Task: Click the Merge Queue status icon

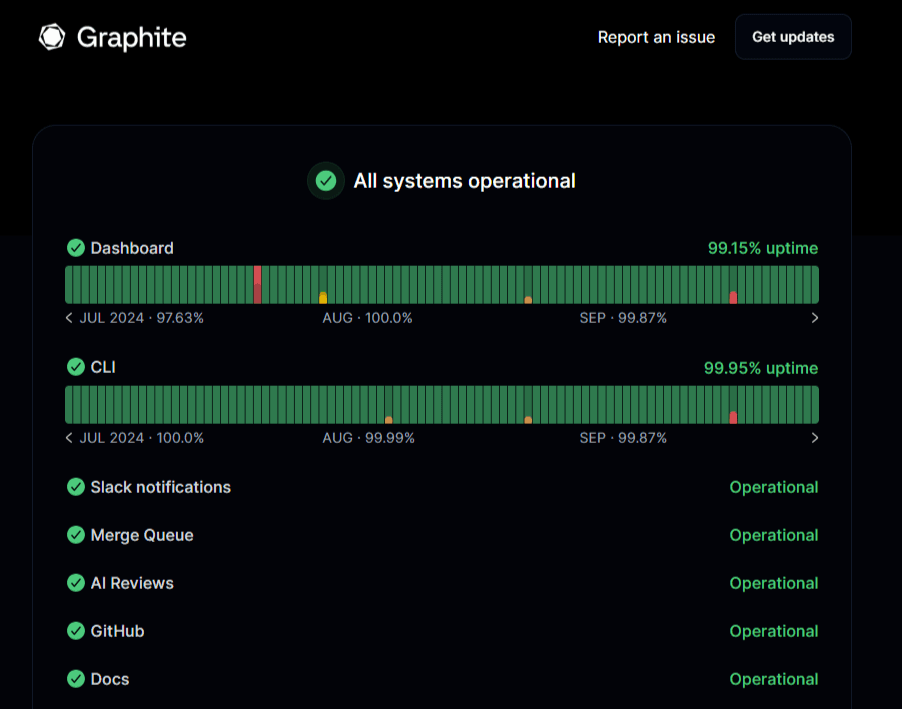Action: tap(76, 535)
